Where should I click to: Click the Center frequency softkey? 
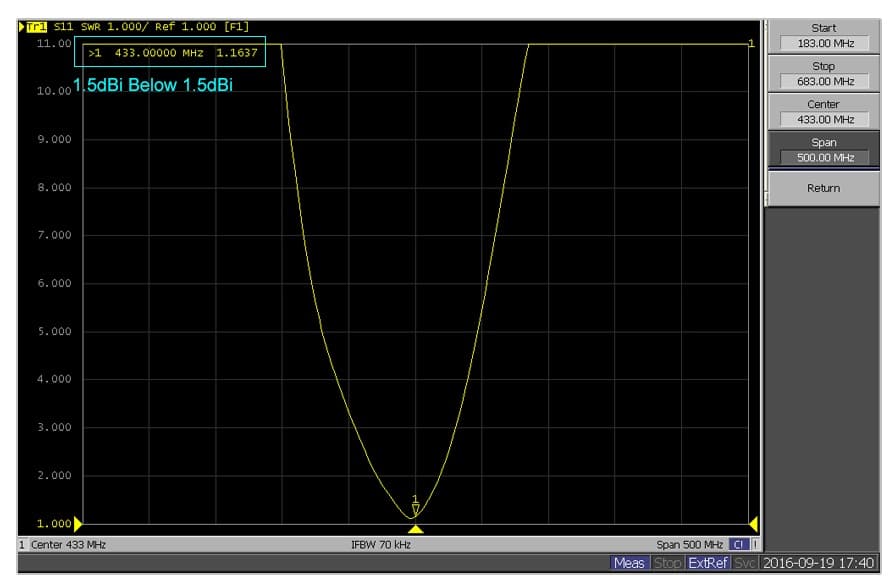823,112
